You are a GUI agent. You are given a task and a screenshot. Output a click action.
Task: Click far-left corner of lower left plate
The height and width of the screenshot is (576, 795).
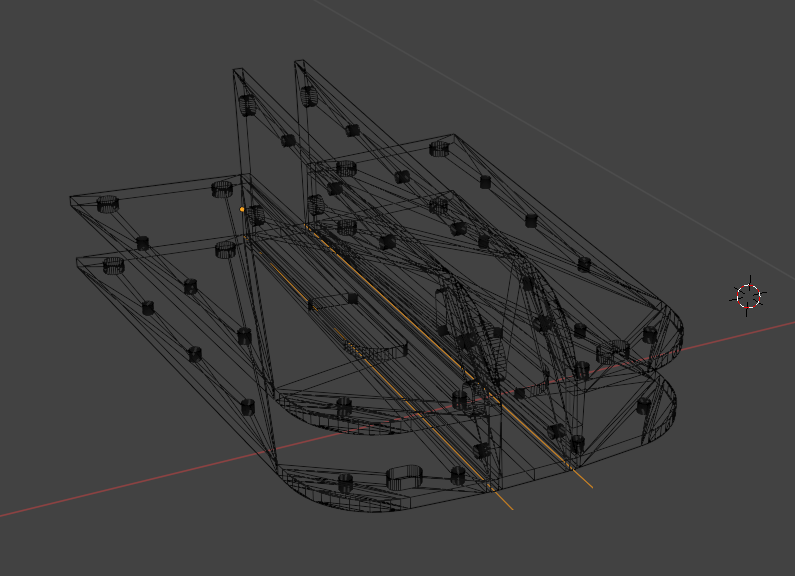(79, 262)
